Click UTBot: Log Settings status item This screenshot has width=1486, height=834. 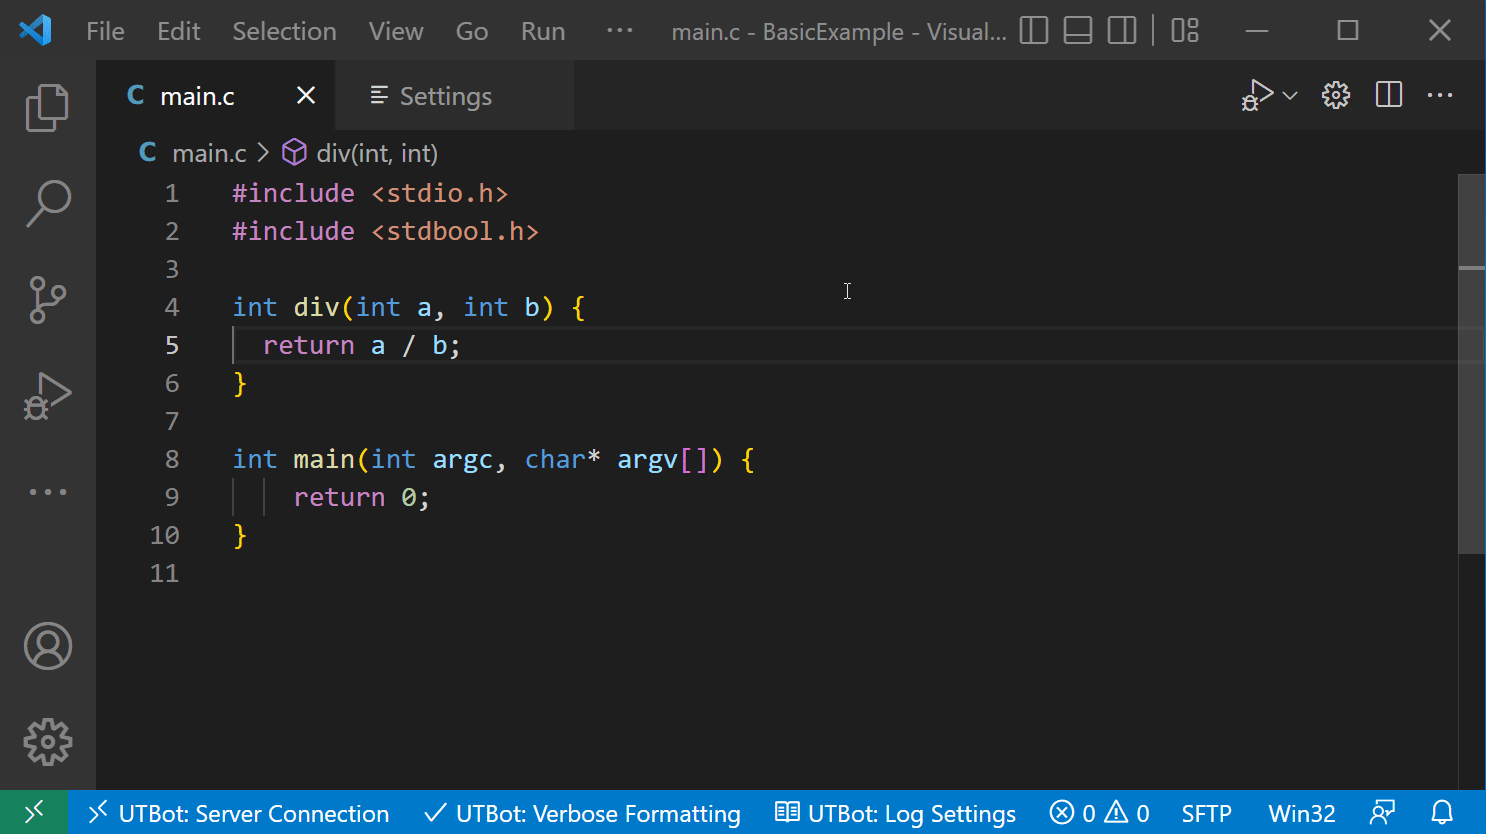896,813
